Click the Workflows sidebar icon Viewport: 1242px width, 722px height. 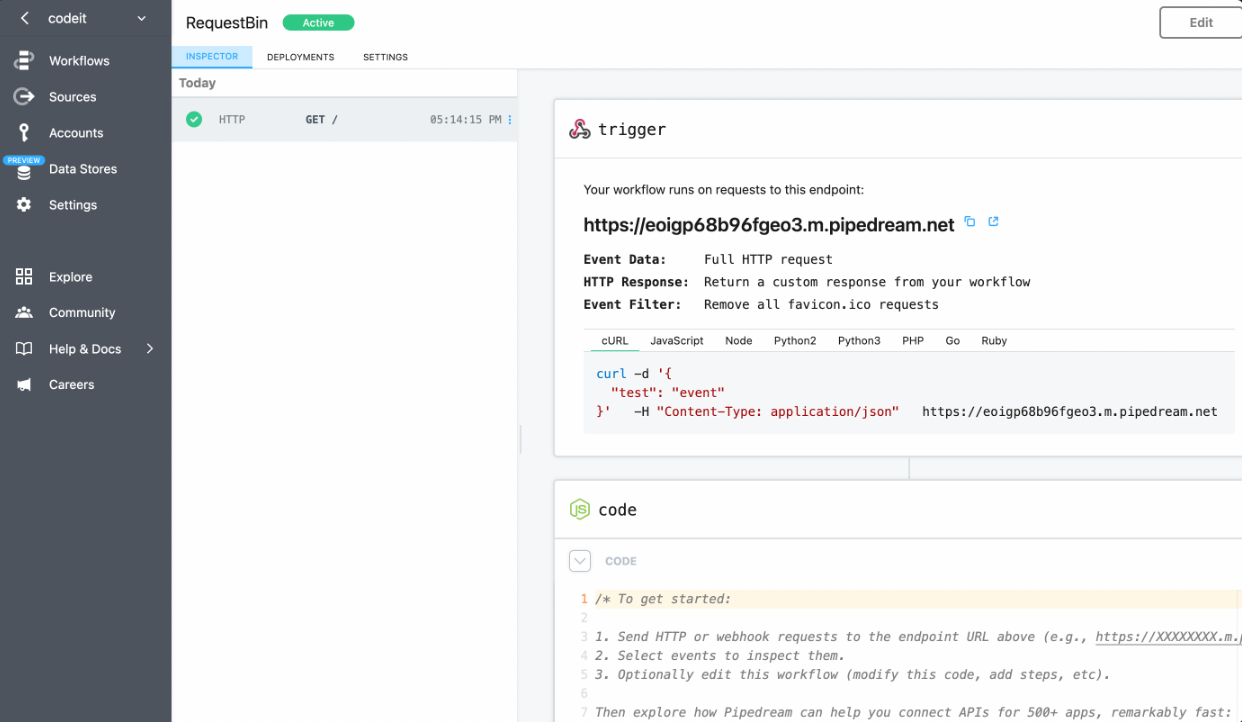[24, 61]
